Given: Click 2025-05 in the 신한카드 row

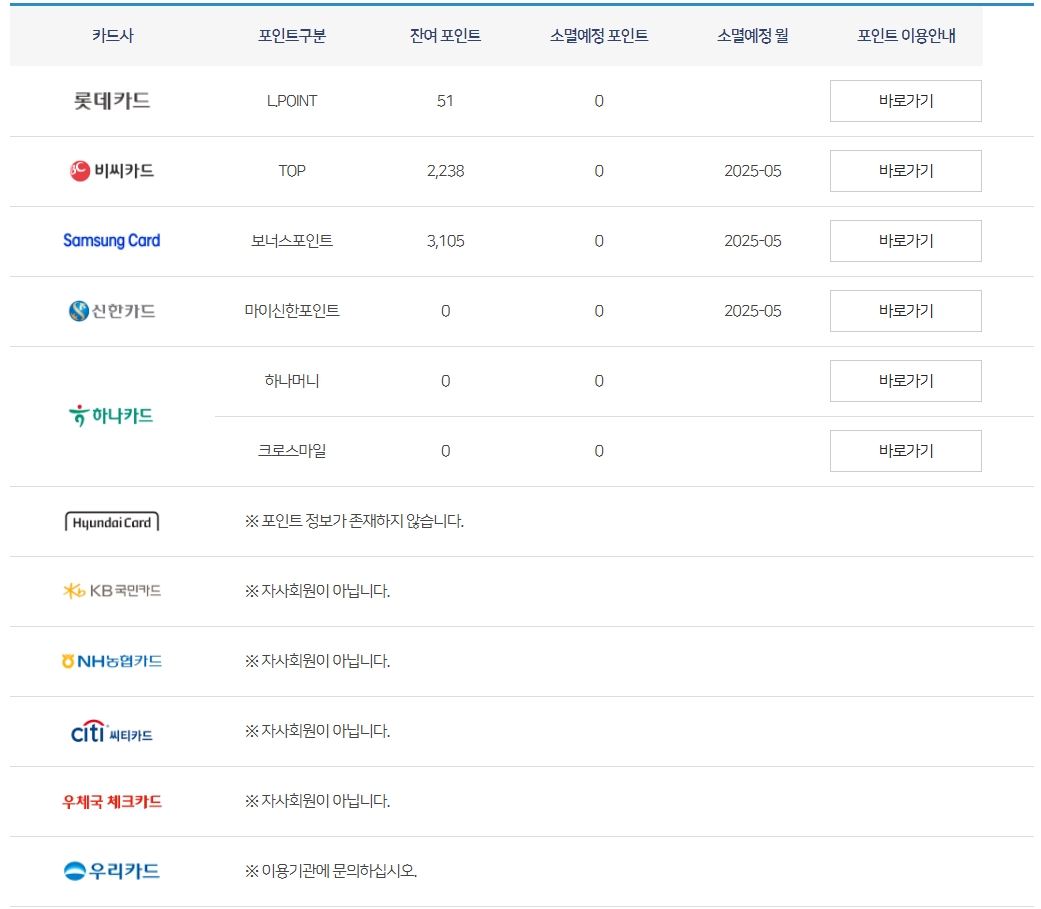Looking at the screenshot, I should pyautogui.click(x=753, y=311).
